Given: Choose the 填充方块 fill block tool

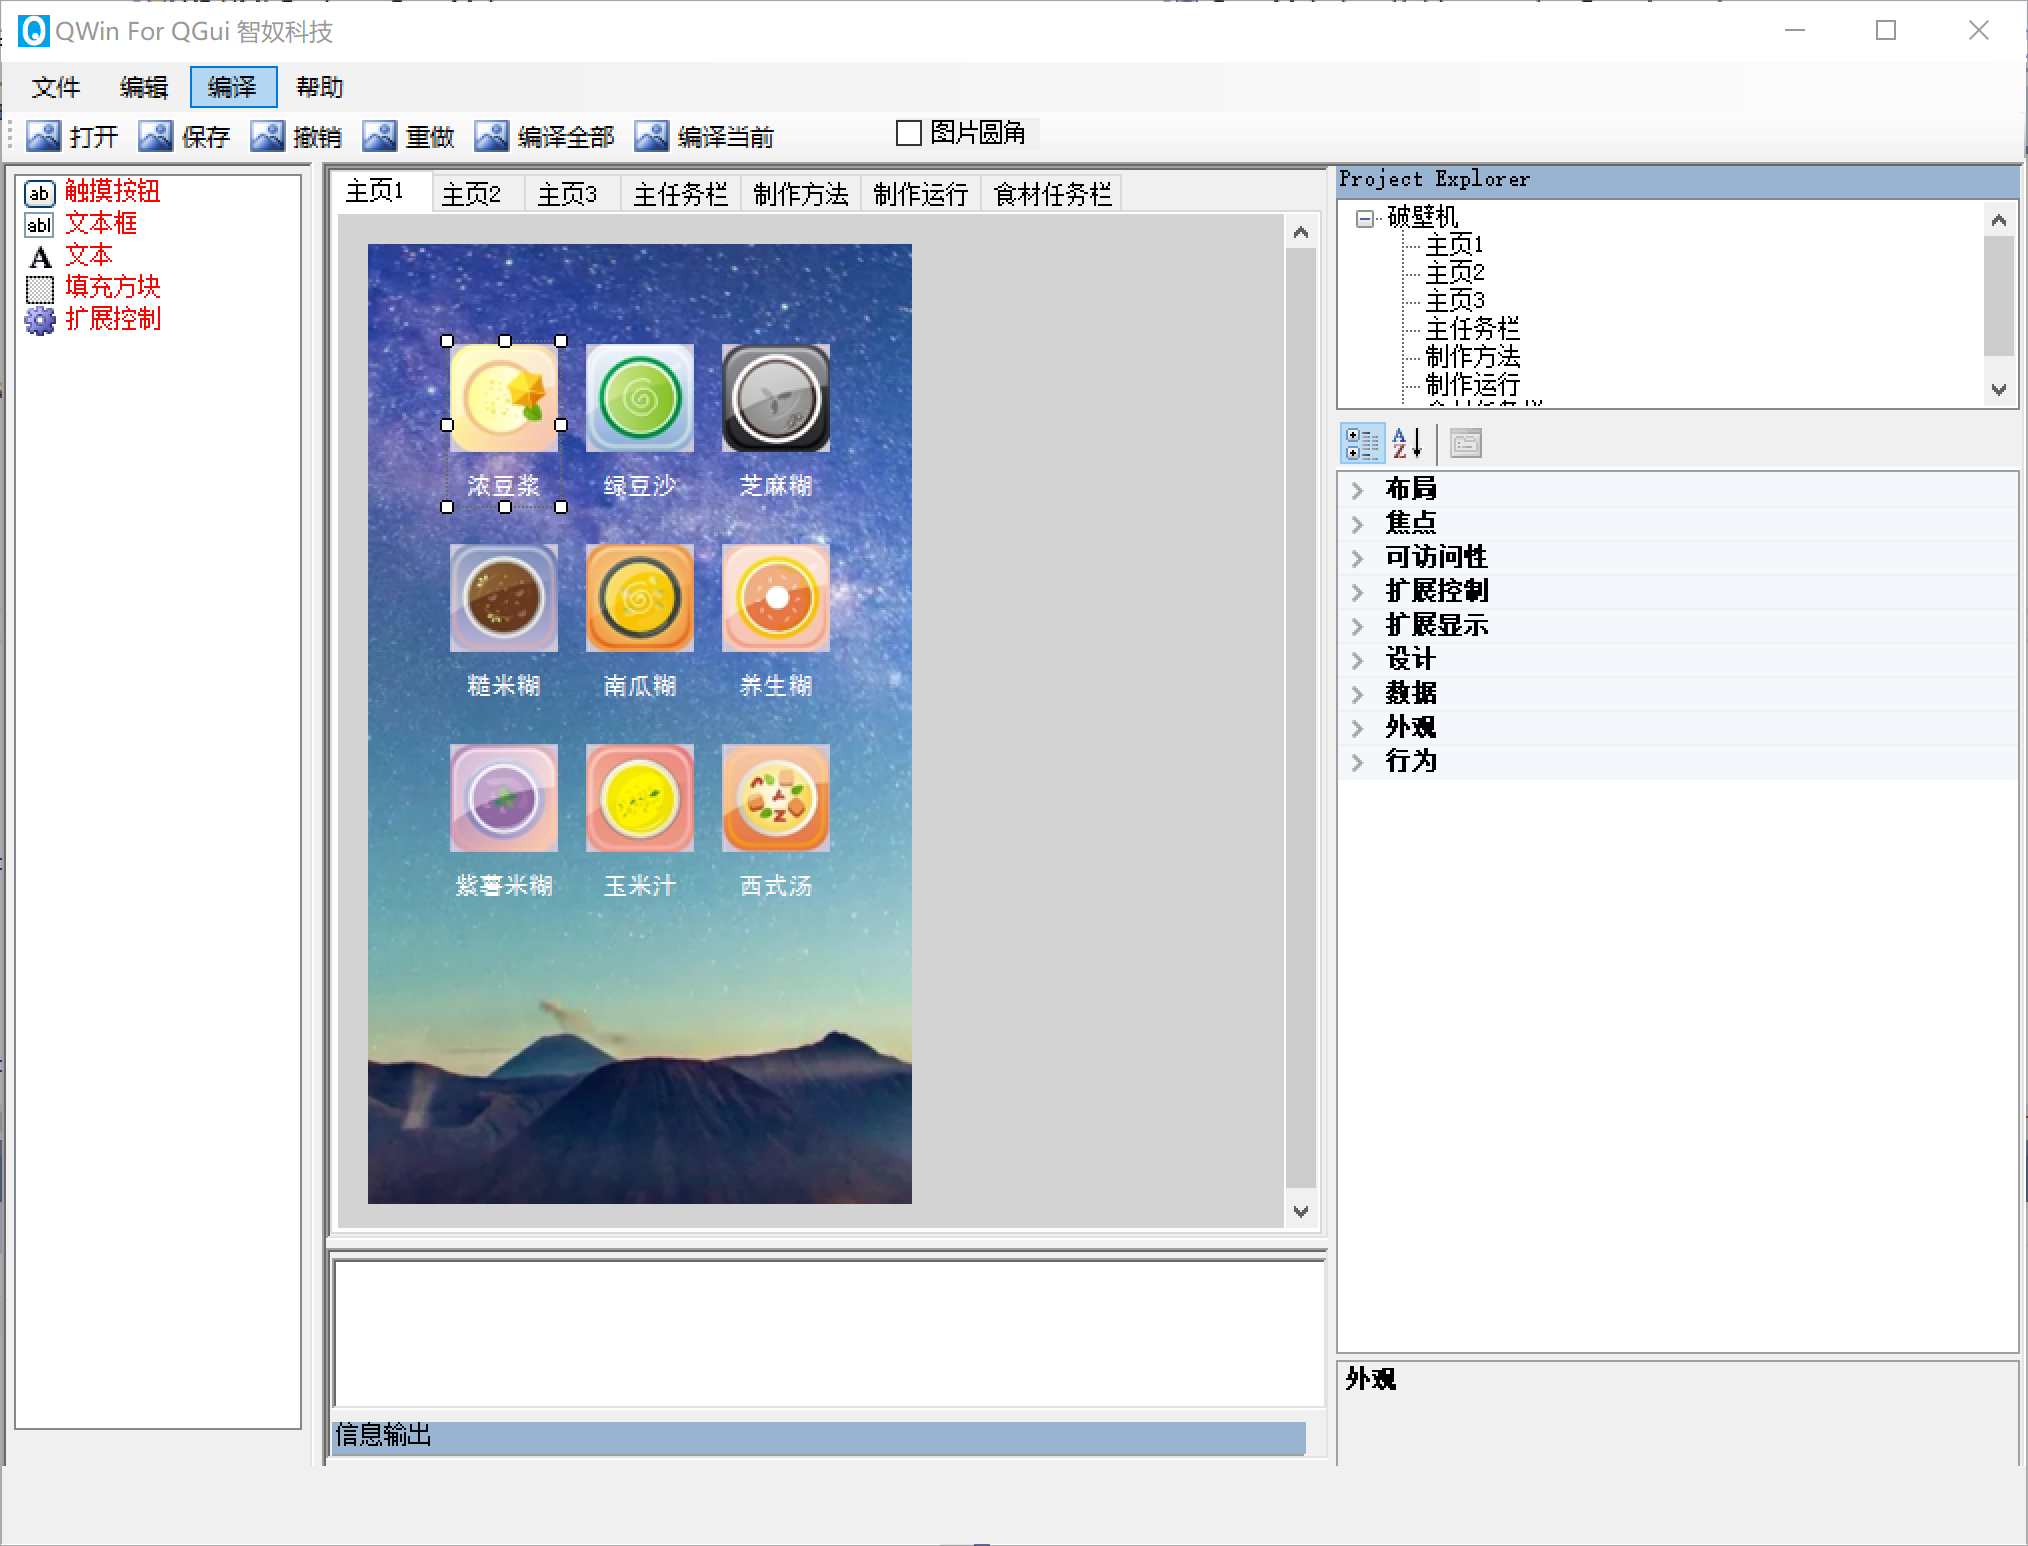Looking at the screenshot, I should [111, 287].
